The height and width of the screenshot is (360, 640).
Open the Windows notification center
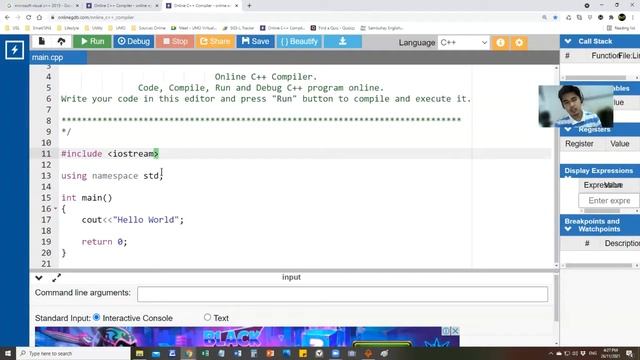[629, 353]
